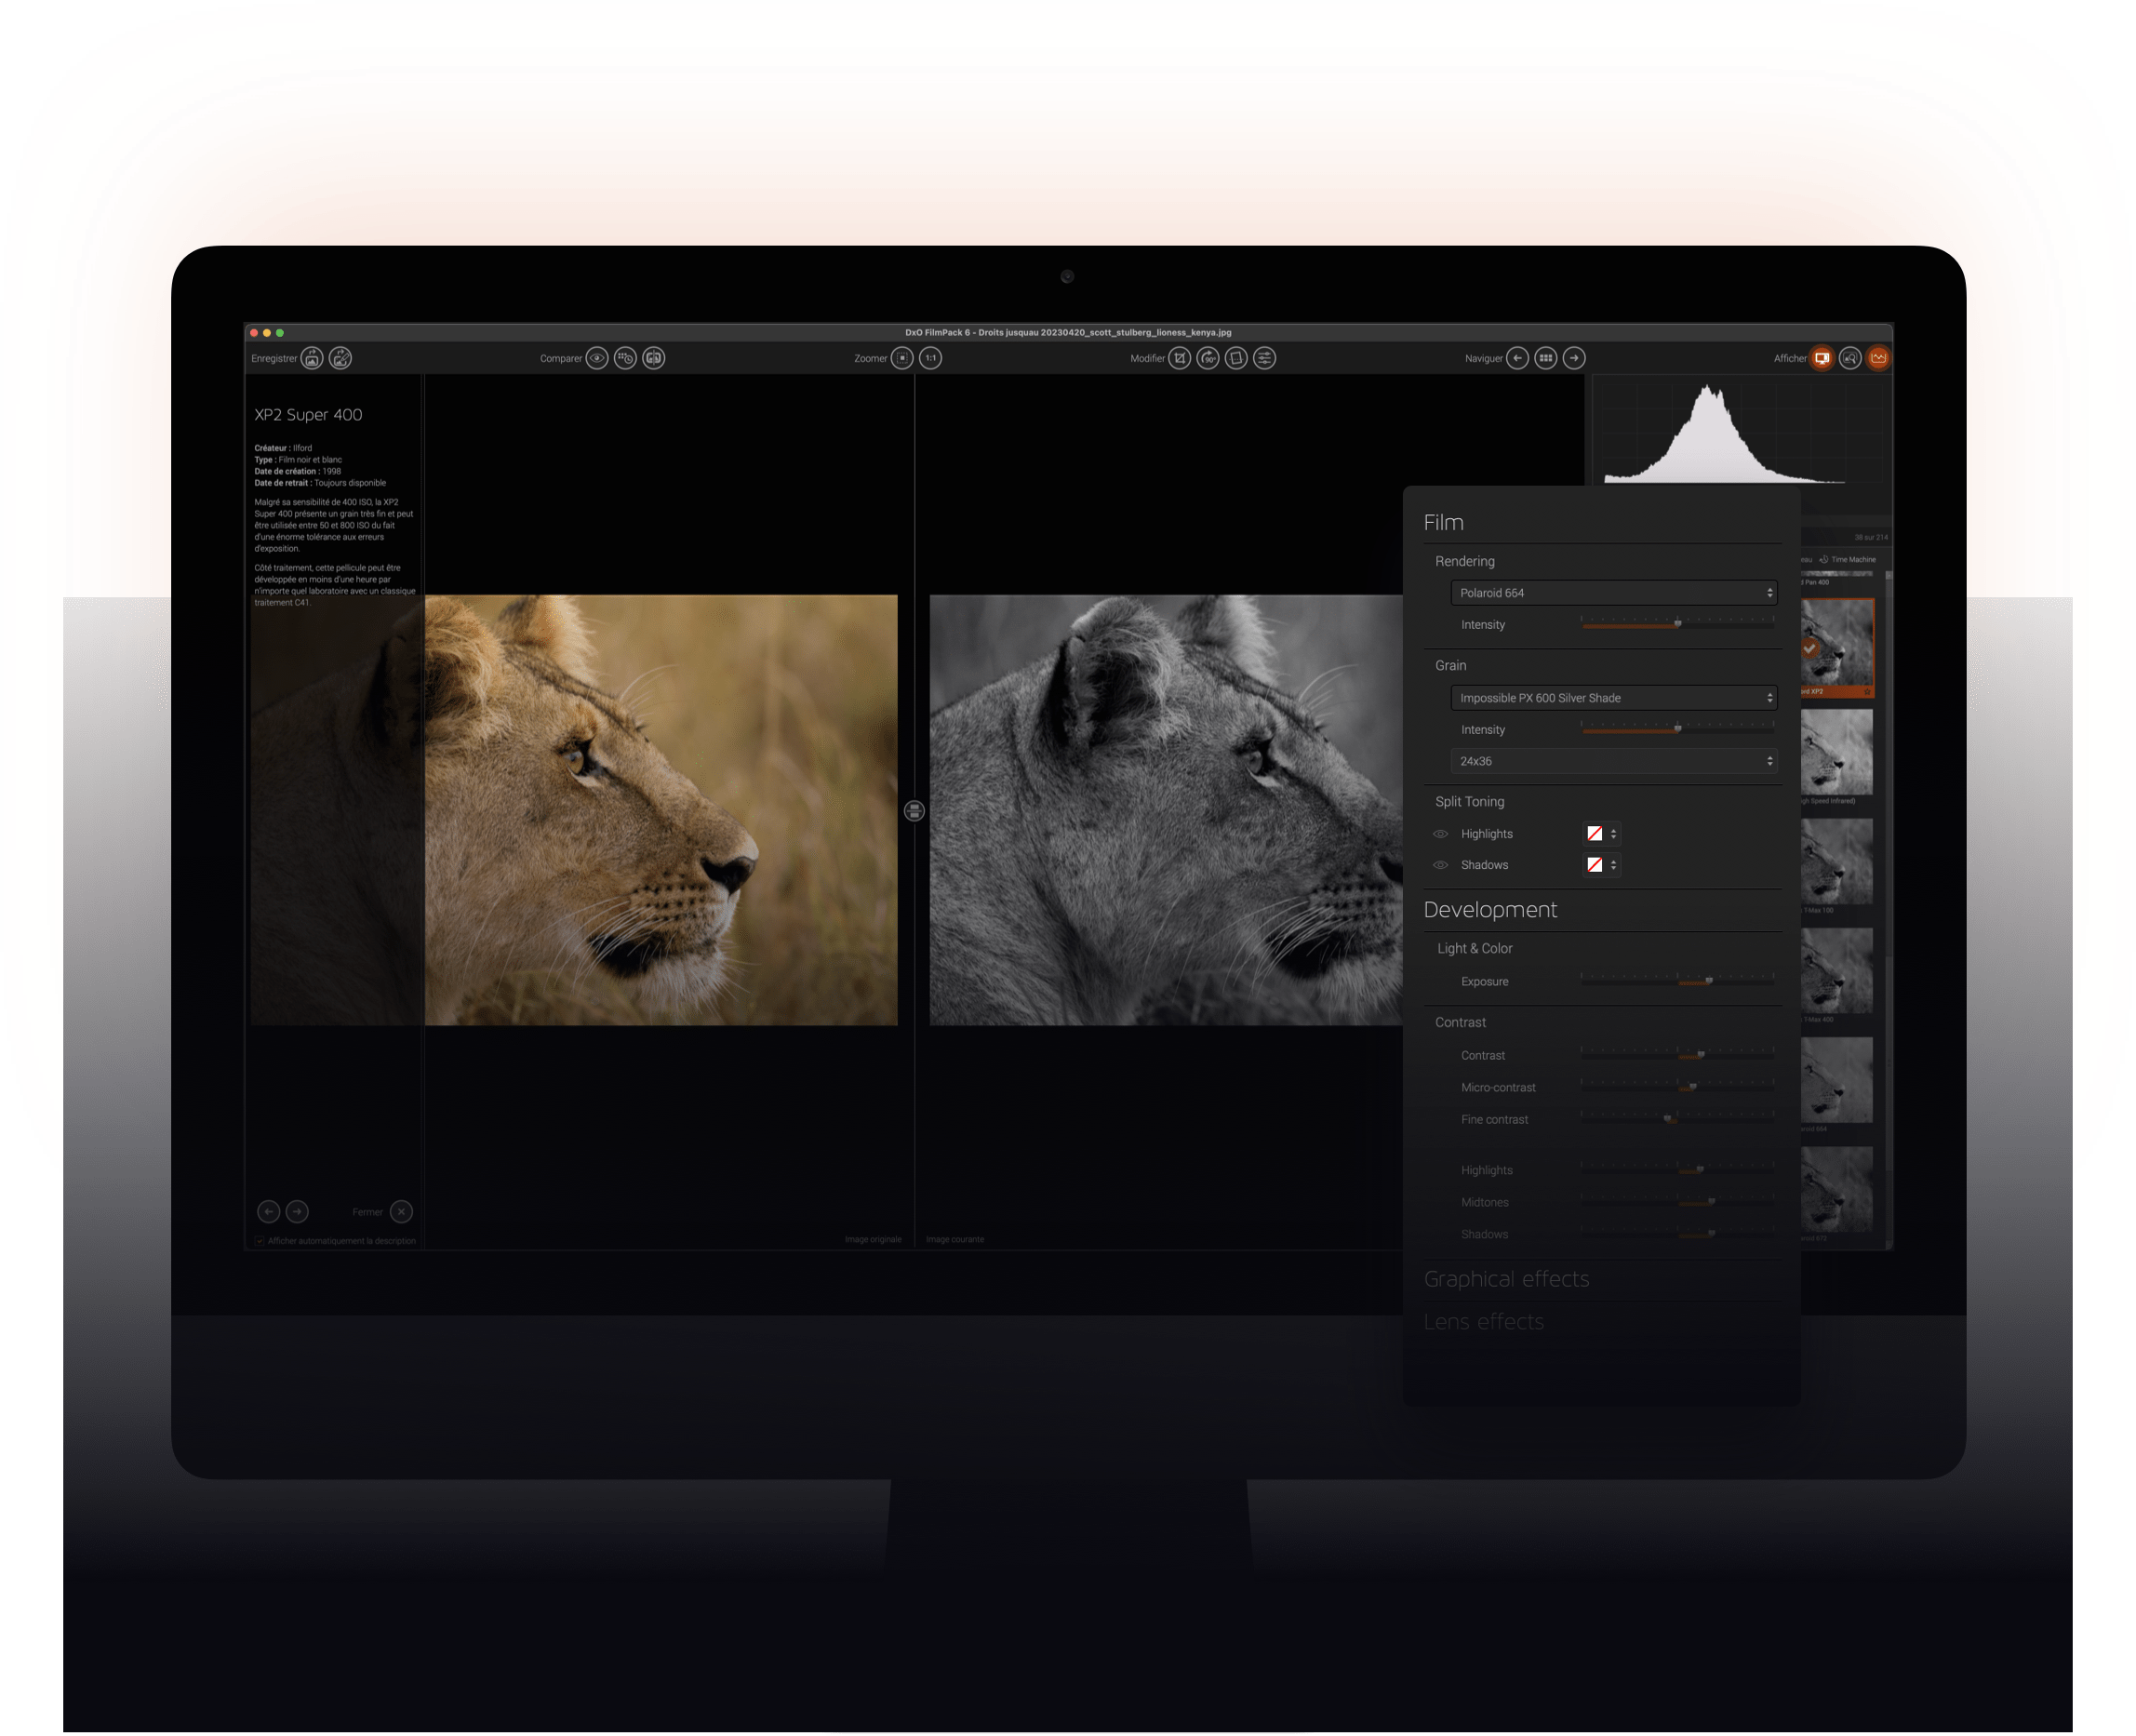Adjust the Rendering Intensity slider
Viewport: 2136px width, 1736px height.
click(1677, 624)
